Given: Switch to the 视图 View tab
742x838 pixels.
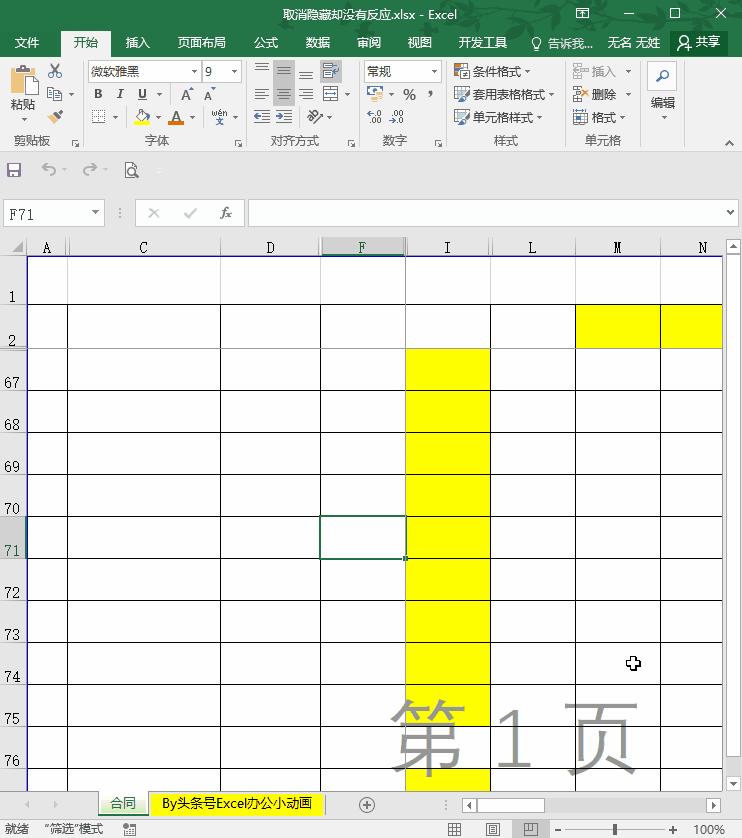Looking at the screenshot, I should tap(420, 43).
